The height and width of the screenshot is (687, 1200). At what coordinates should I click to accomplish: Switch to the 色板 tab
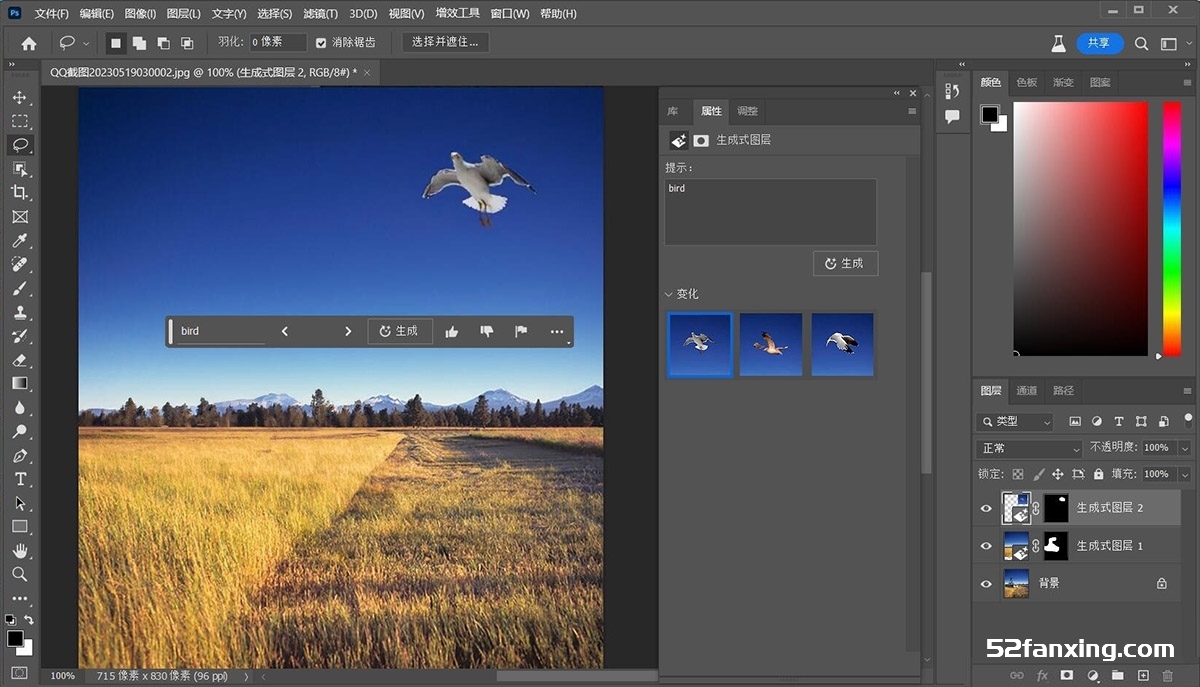point(1027,82)
